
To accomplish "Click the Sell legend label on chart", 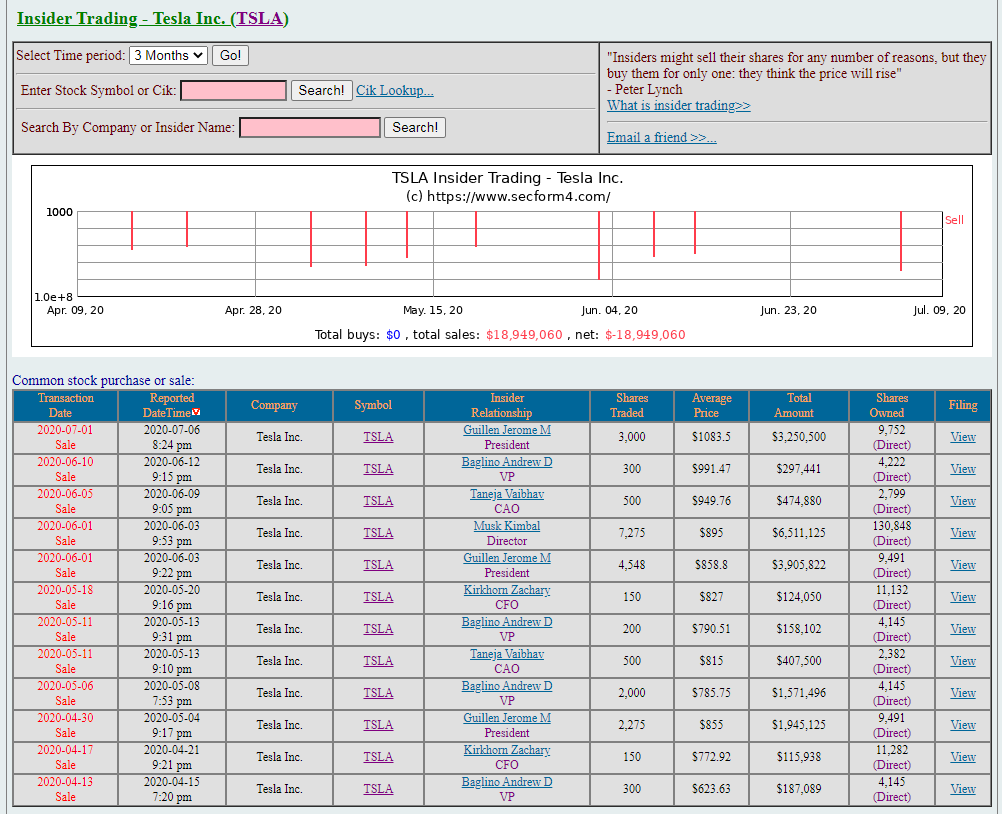I will tap(954, 220).
